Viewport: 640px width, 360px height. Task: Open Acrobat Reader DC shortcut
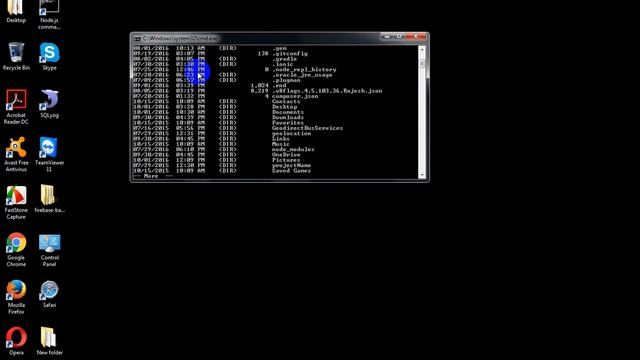[16, 107]
